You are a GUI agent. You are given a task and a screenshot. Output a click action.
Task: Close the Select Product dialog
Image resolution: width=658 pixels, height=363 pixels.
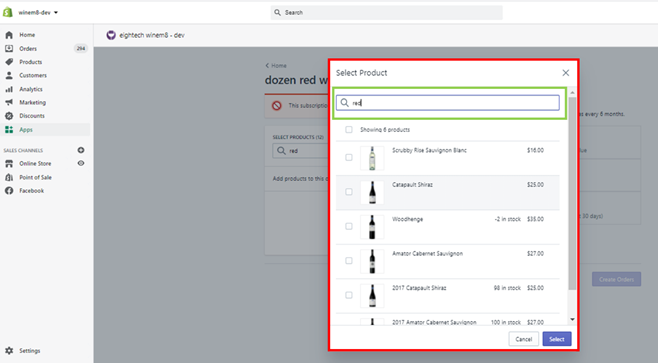click(x=566, y=73)
